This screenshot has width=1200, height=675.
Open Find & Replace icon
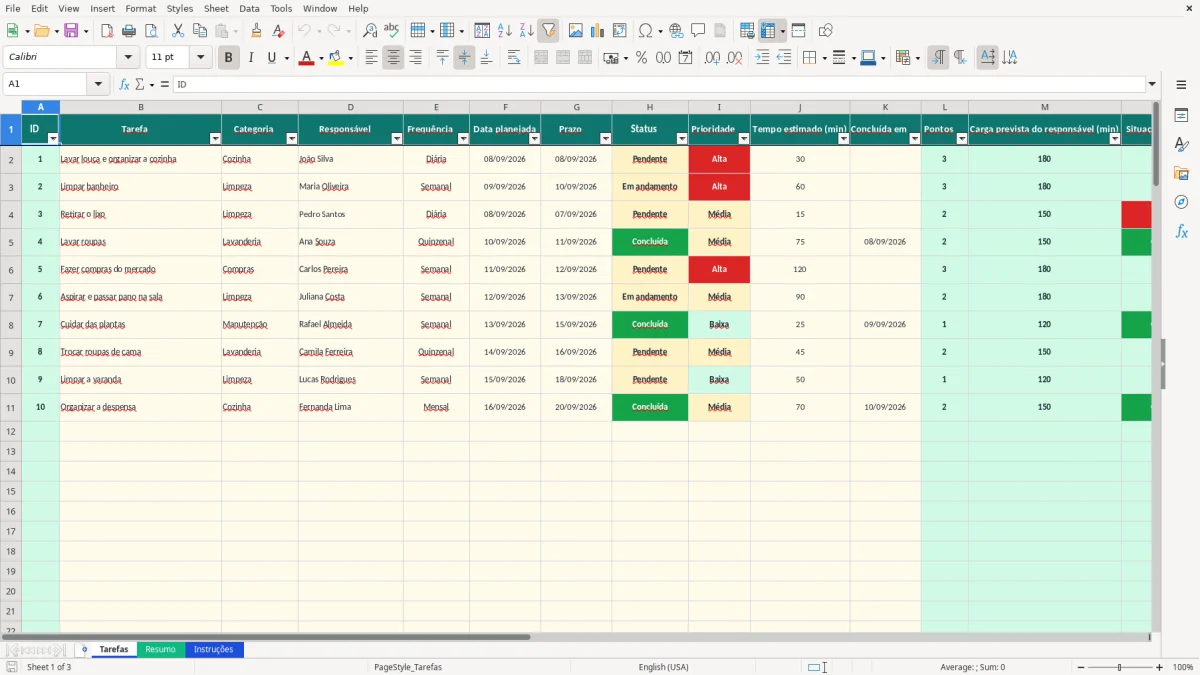tap(370, 31)
